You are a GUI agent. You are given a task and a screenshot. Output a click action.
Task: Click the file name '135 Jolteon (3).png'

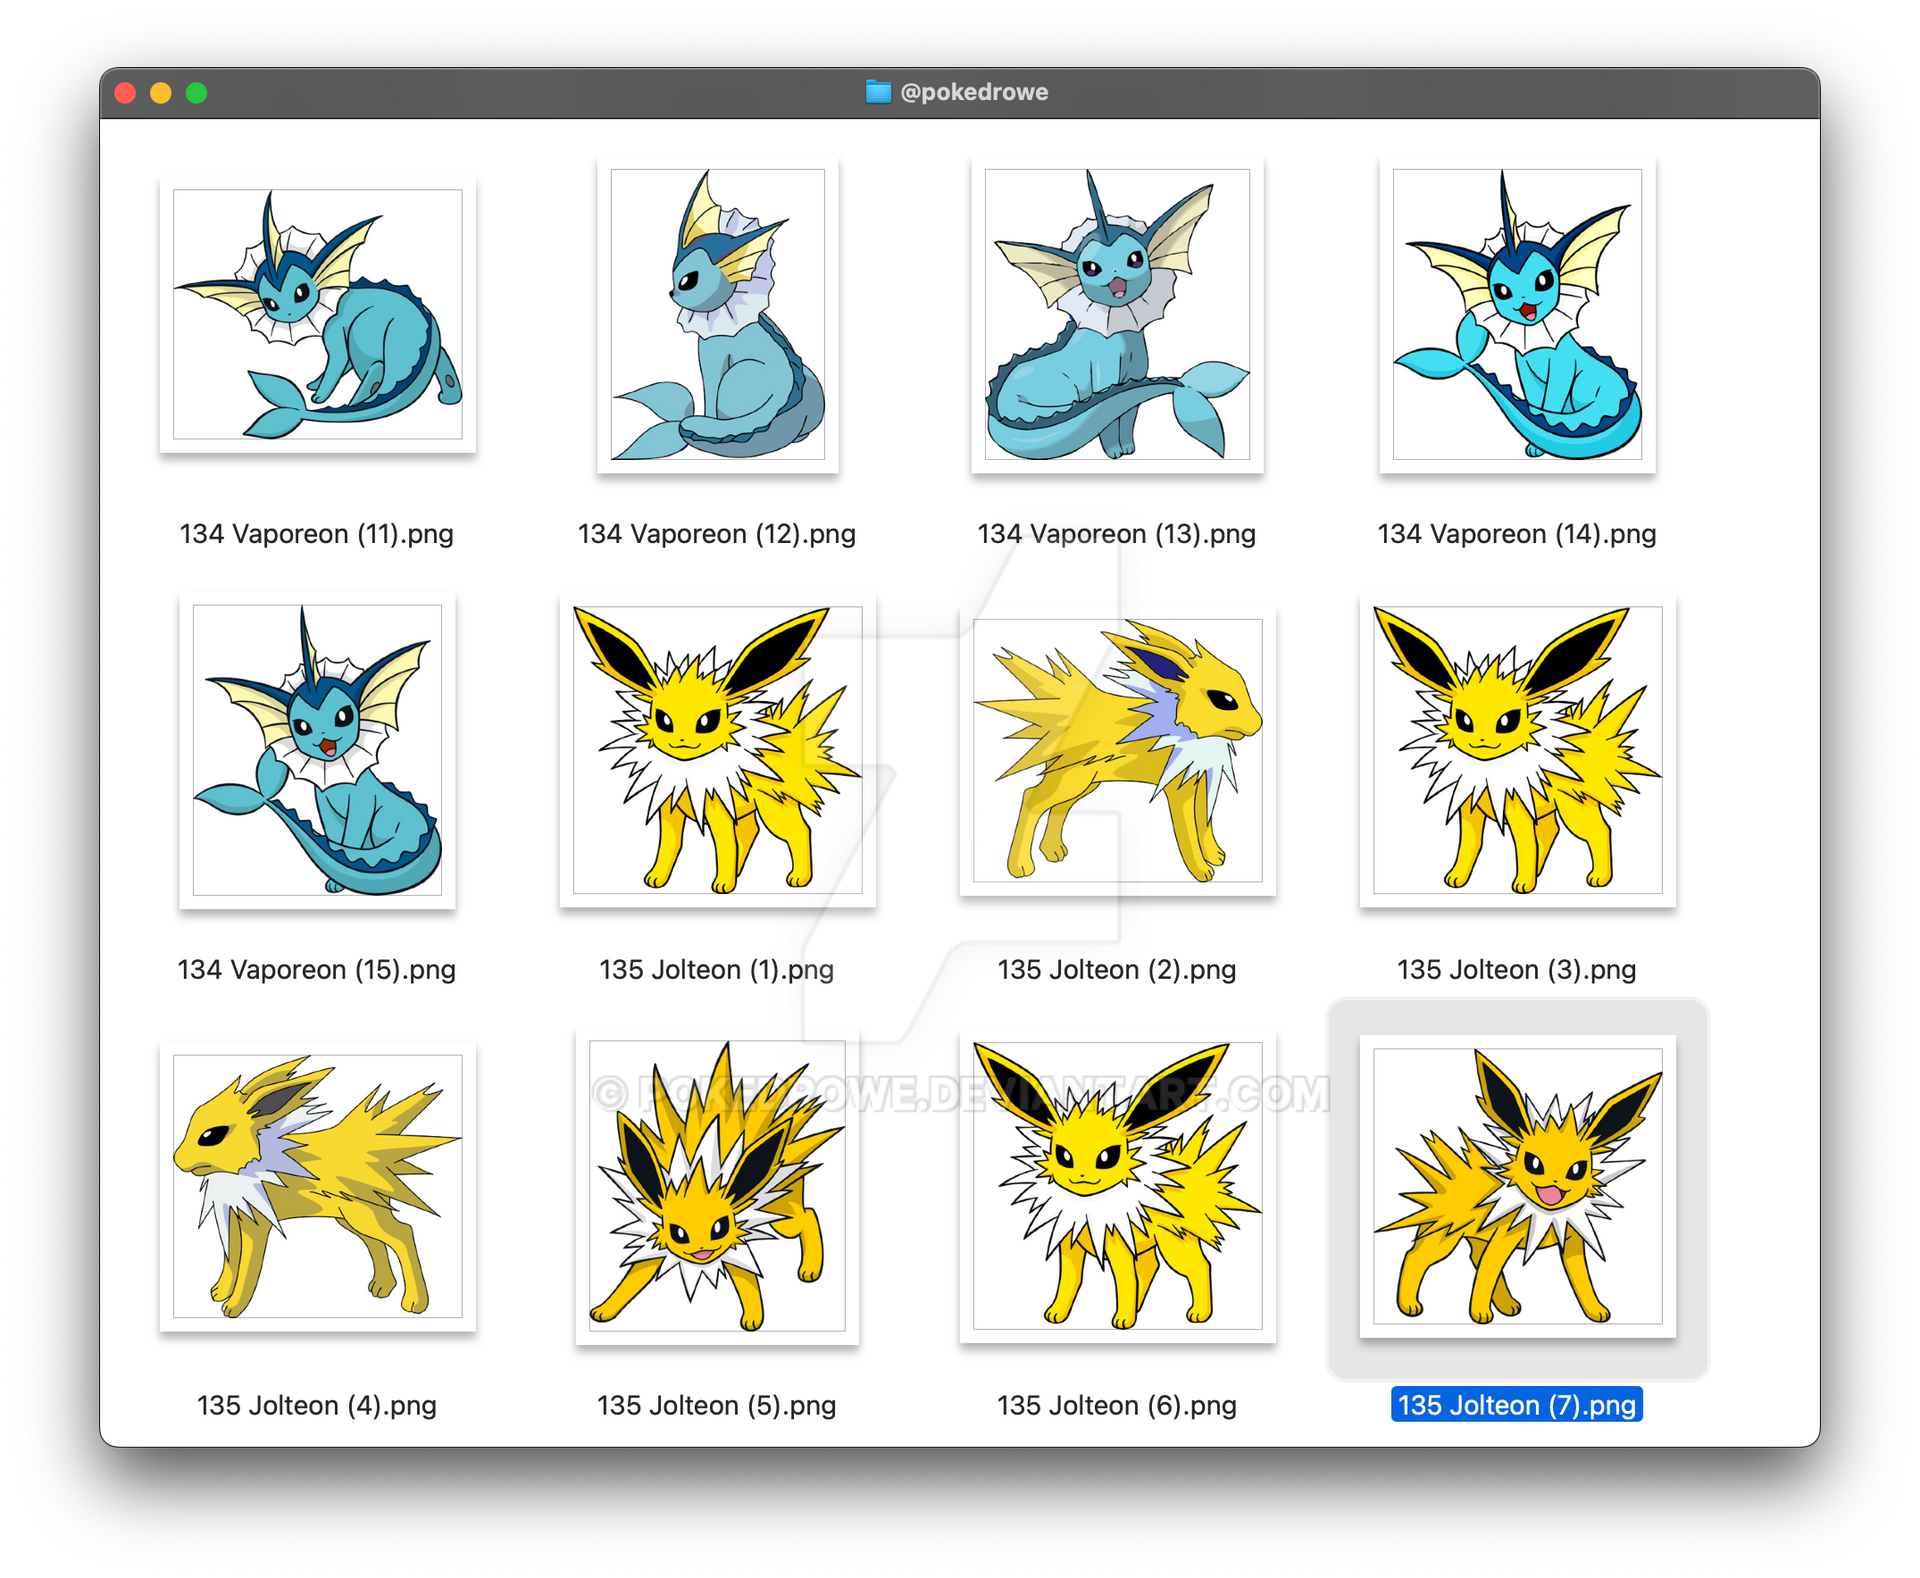point(1517,970)
